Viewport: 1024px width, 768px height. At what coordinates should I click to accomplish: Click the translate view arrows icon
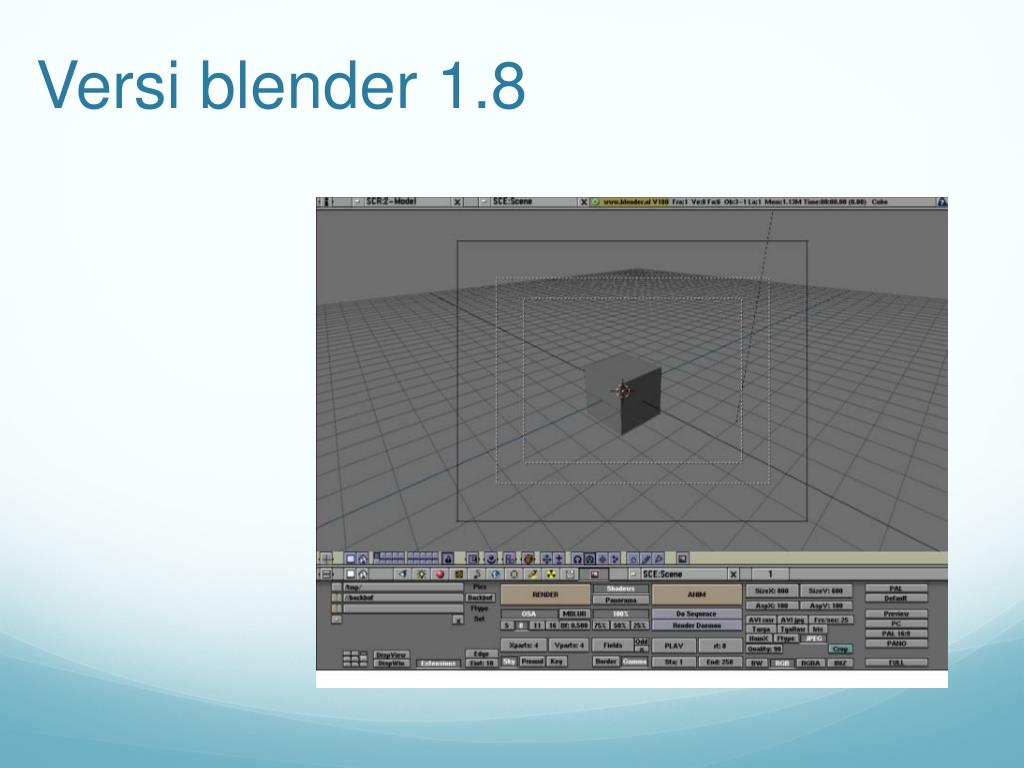(x=547, y=558)
